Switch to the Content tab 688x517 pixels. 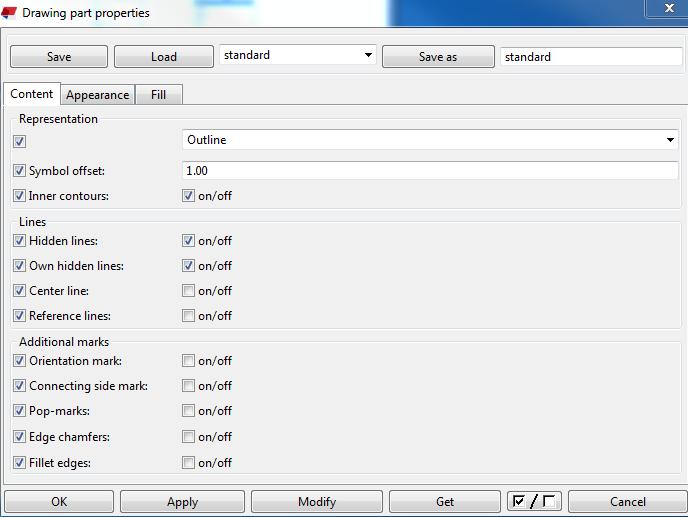32,94
